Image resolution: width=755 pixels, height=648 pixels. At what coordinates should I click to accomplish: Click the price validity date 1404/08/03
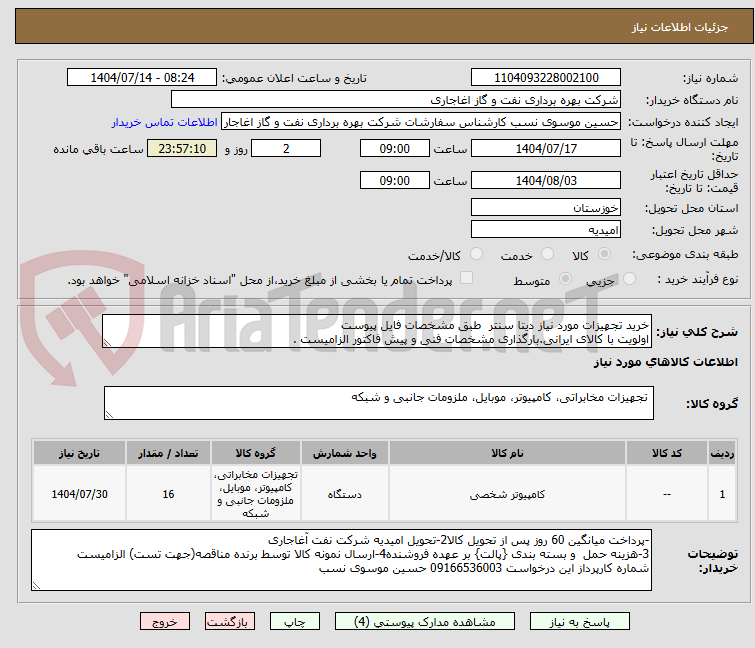(546, 181)
